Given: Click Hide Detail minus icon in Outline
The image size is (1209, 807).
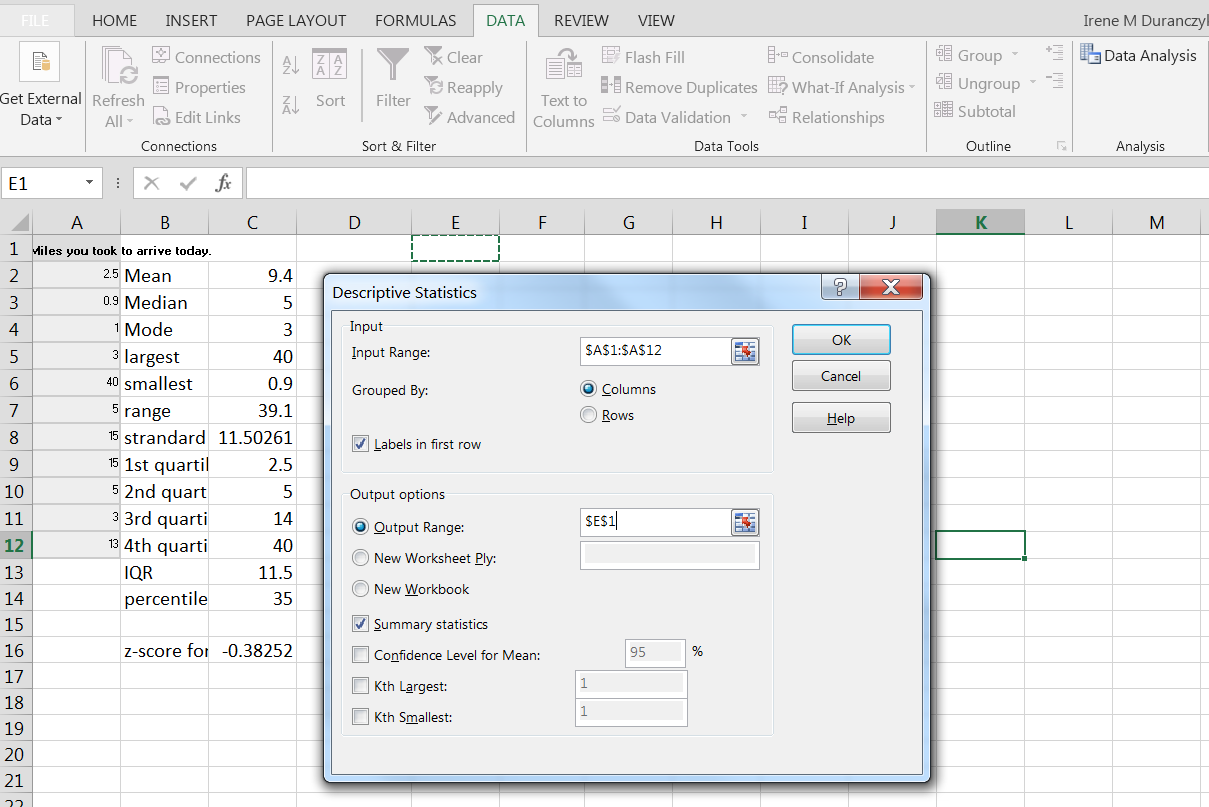Looking at the screenshot, I should [1054, 80].
